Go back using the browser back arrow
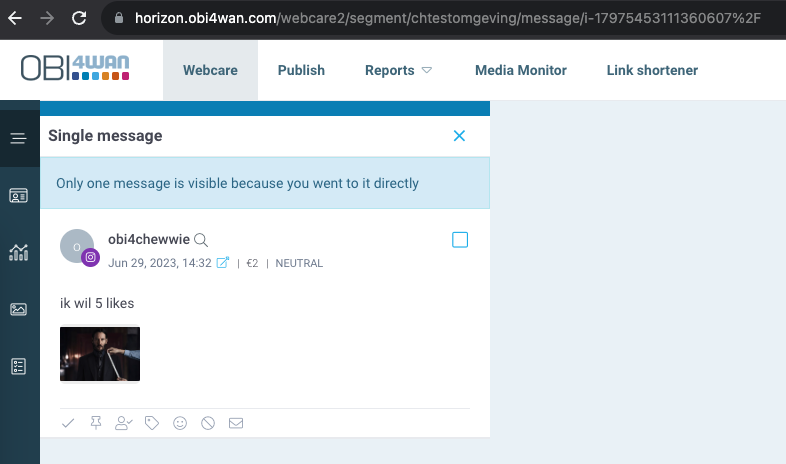 click(x=15, y=19)
